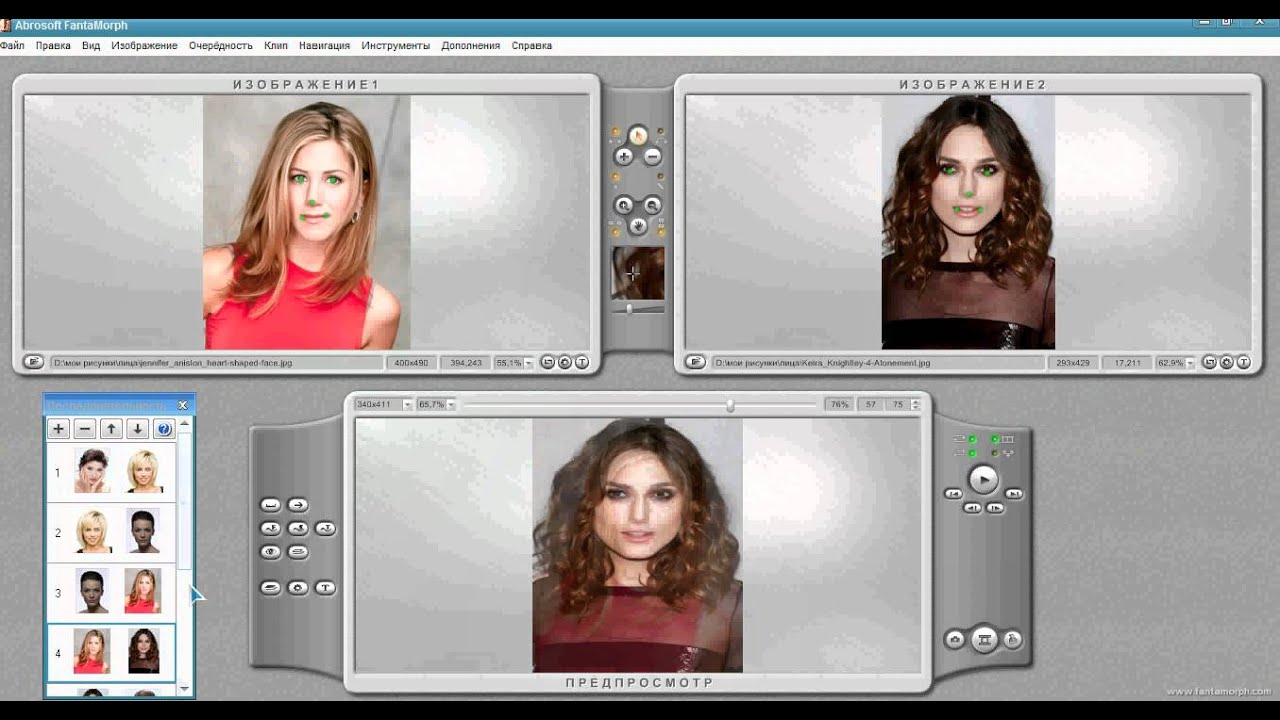
Task: Play the morph preview
Action: point(984,479)
